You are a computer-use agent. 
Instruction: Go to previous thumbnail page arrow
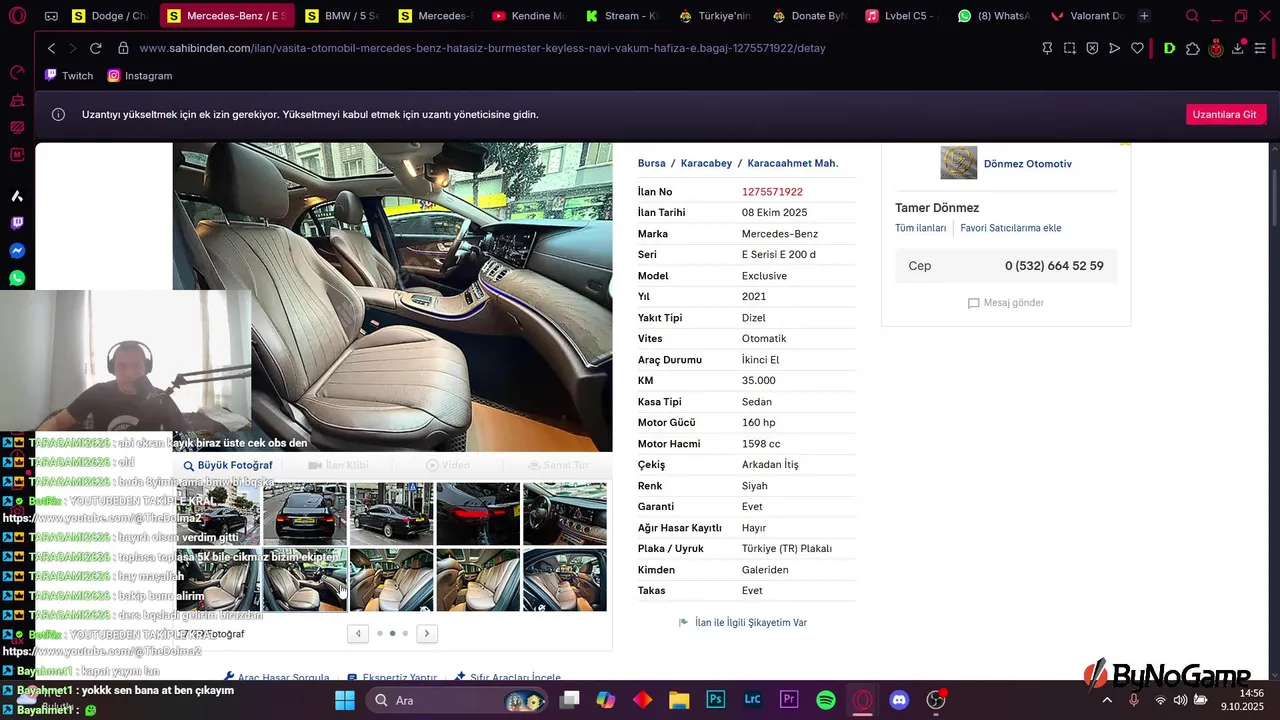click(358, 633)
